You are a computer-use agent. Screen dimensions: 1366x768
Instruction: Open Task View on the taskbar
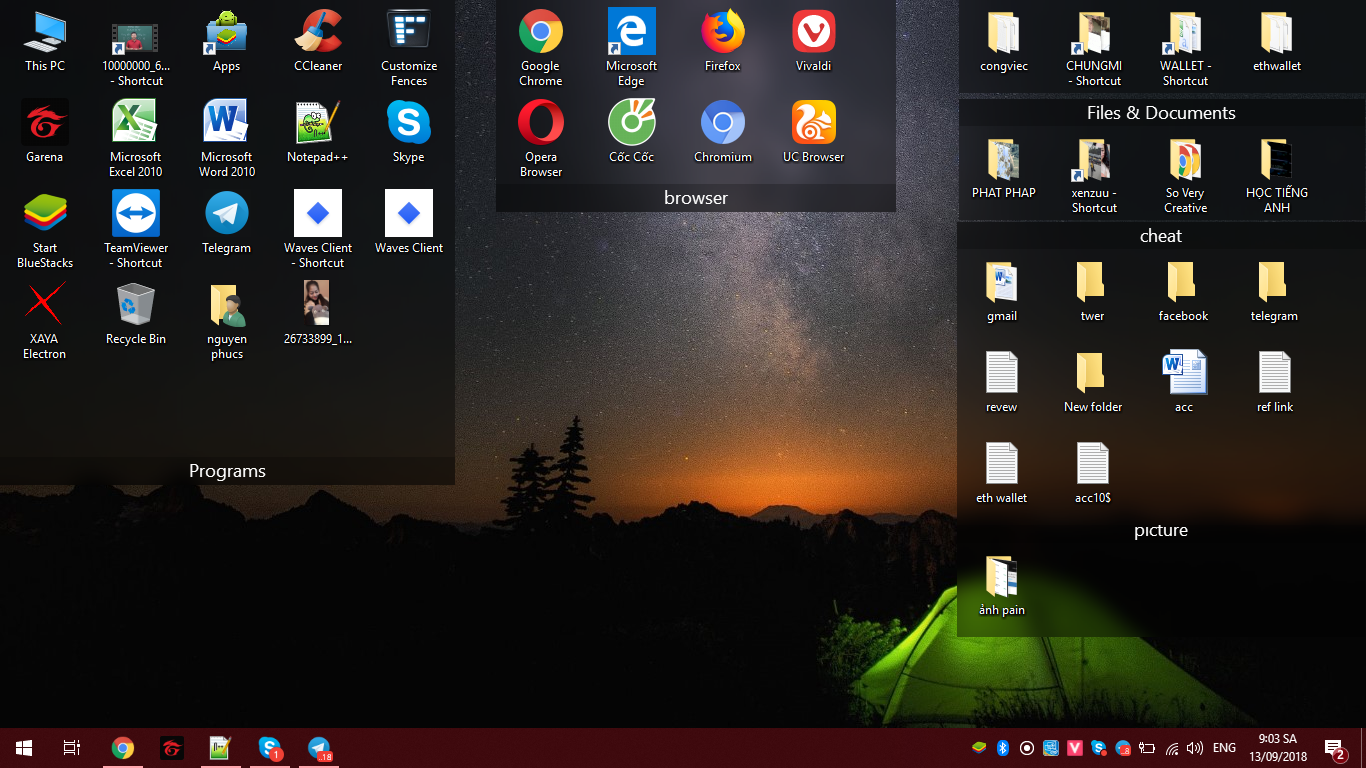point(72,748)
